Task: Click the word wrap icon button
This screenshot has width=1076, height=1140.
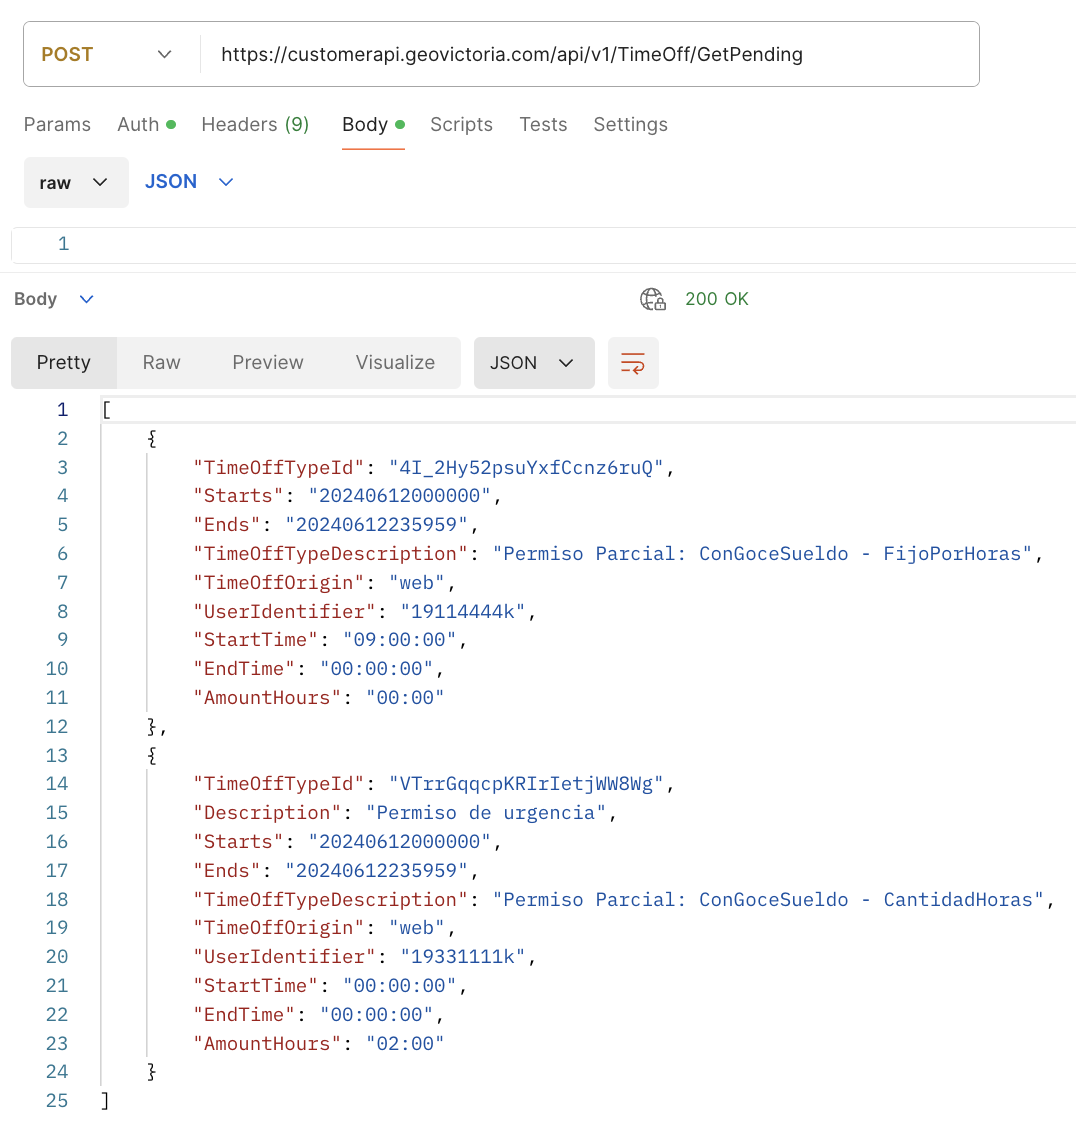Action: click(633, 363)
